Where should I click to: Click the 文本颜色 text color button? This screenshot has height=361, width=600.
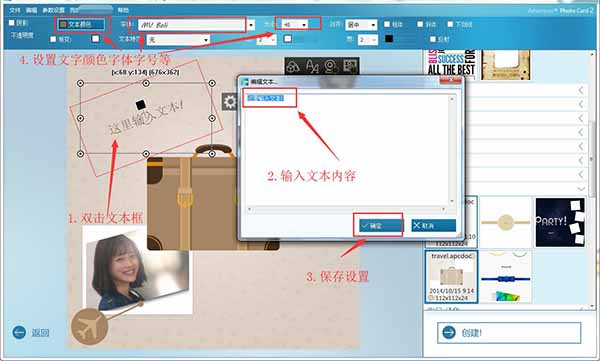pyautogui.click(x=81, y=25)
